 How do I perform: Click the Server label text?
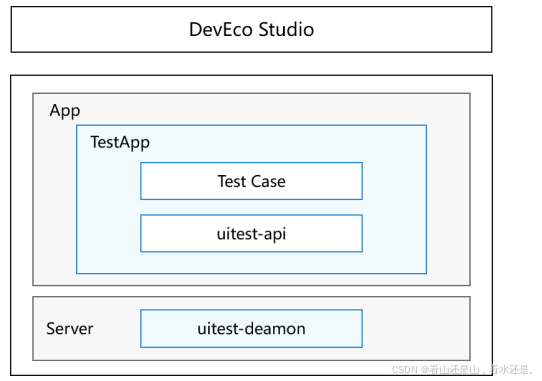pos(69,328)
